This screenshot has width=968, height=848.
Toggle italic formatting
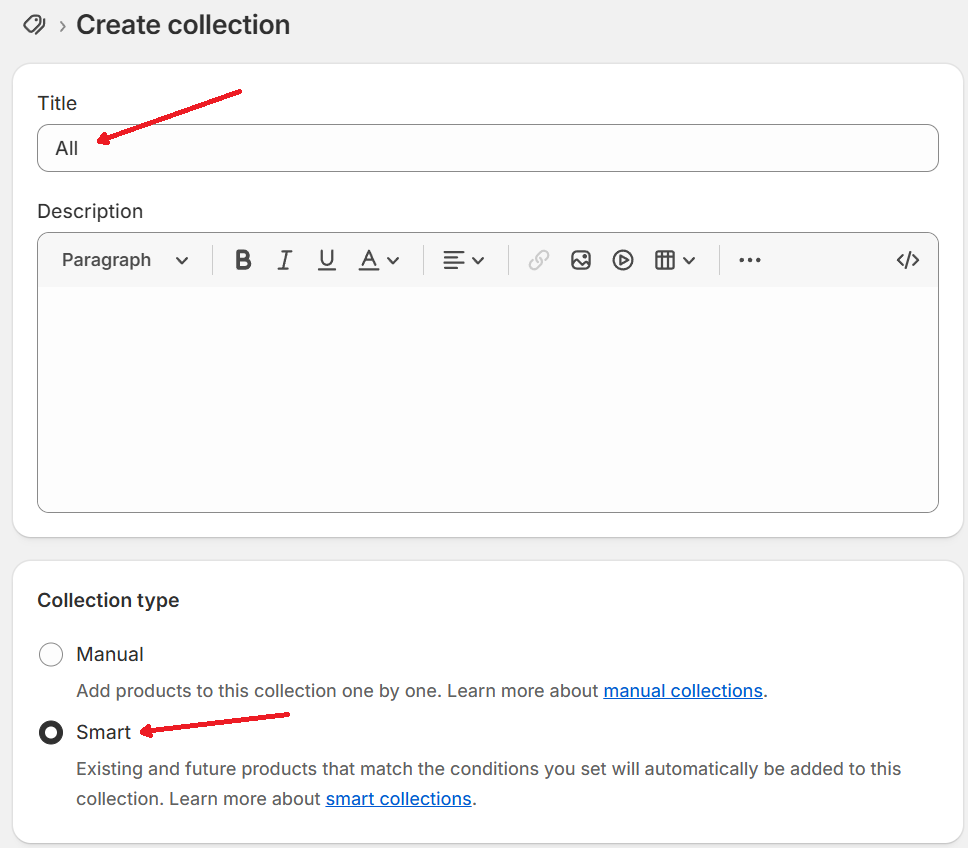(x=285, y=260)
